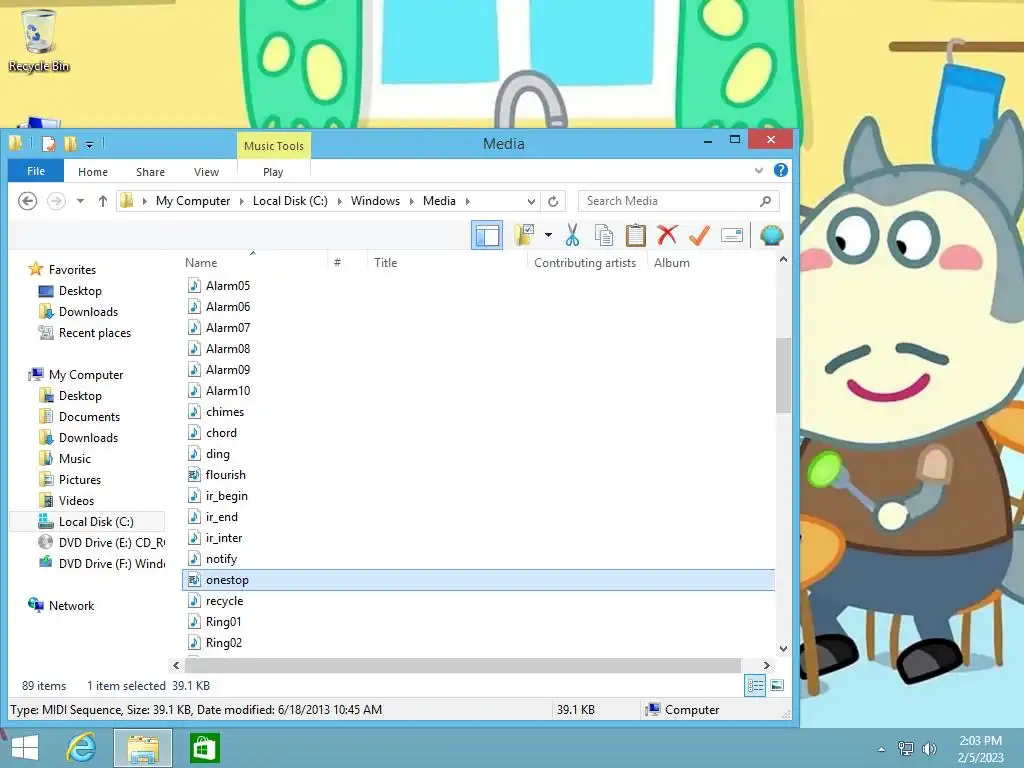1024x768 pixels.
Task: Click the red X Delete icon
Action: coord(667,235)
